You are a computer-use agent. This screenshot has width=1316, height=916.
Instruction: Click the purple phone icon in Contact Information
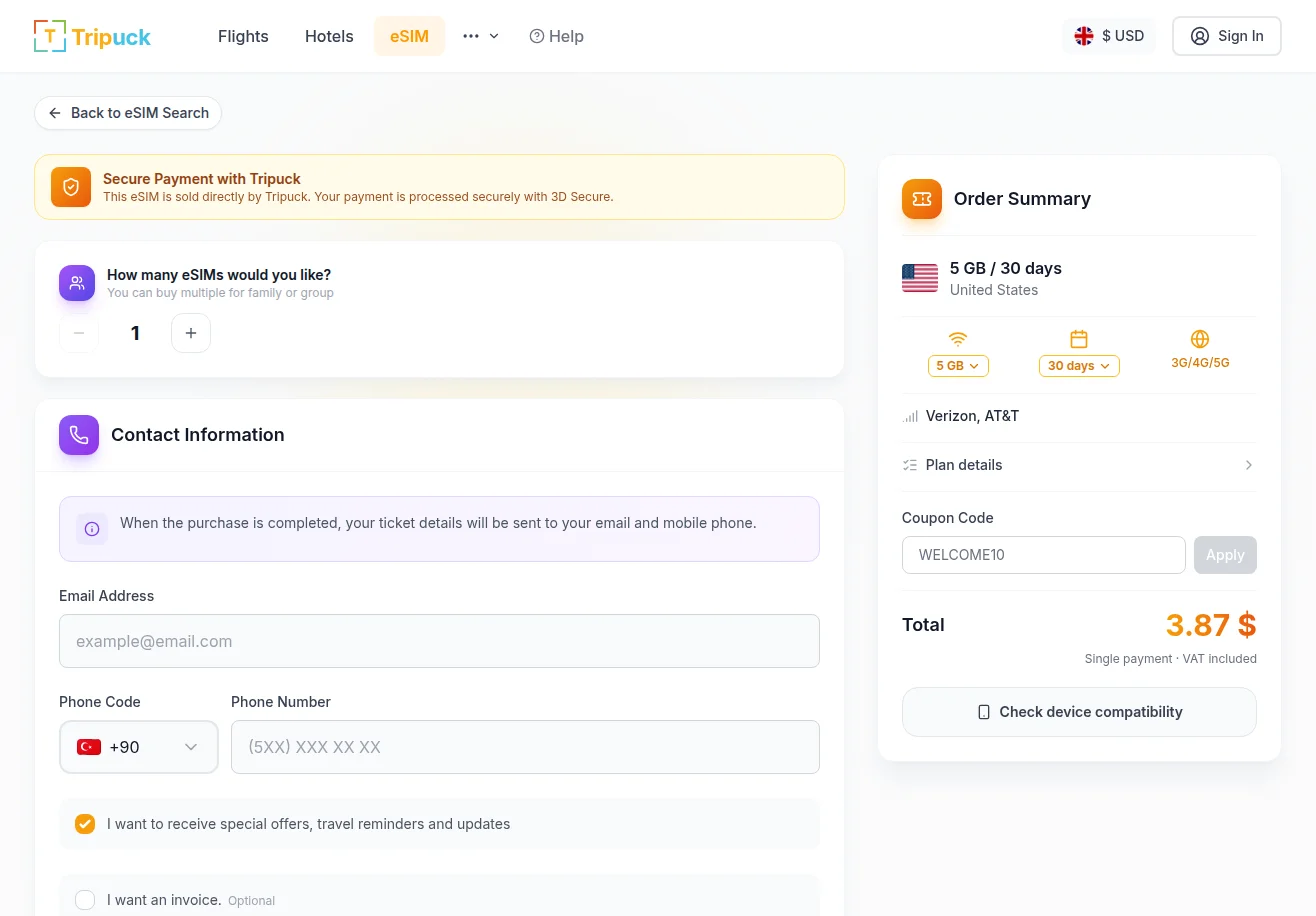[x=79, y=435]
